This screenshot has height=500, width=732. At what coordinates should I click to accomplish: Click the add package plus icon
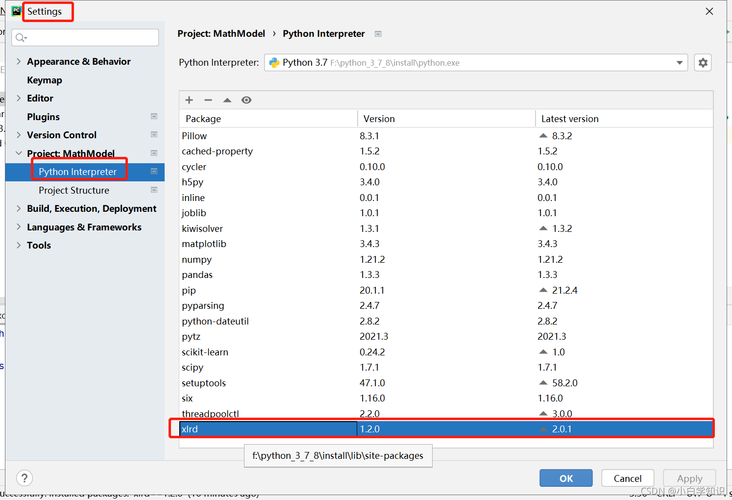pyautogui.click(x=189, y=100)
